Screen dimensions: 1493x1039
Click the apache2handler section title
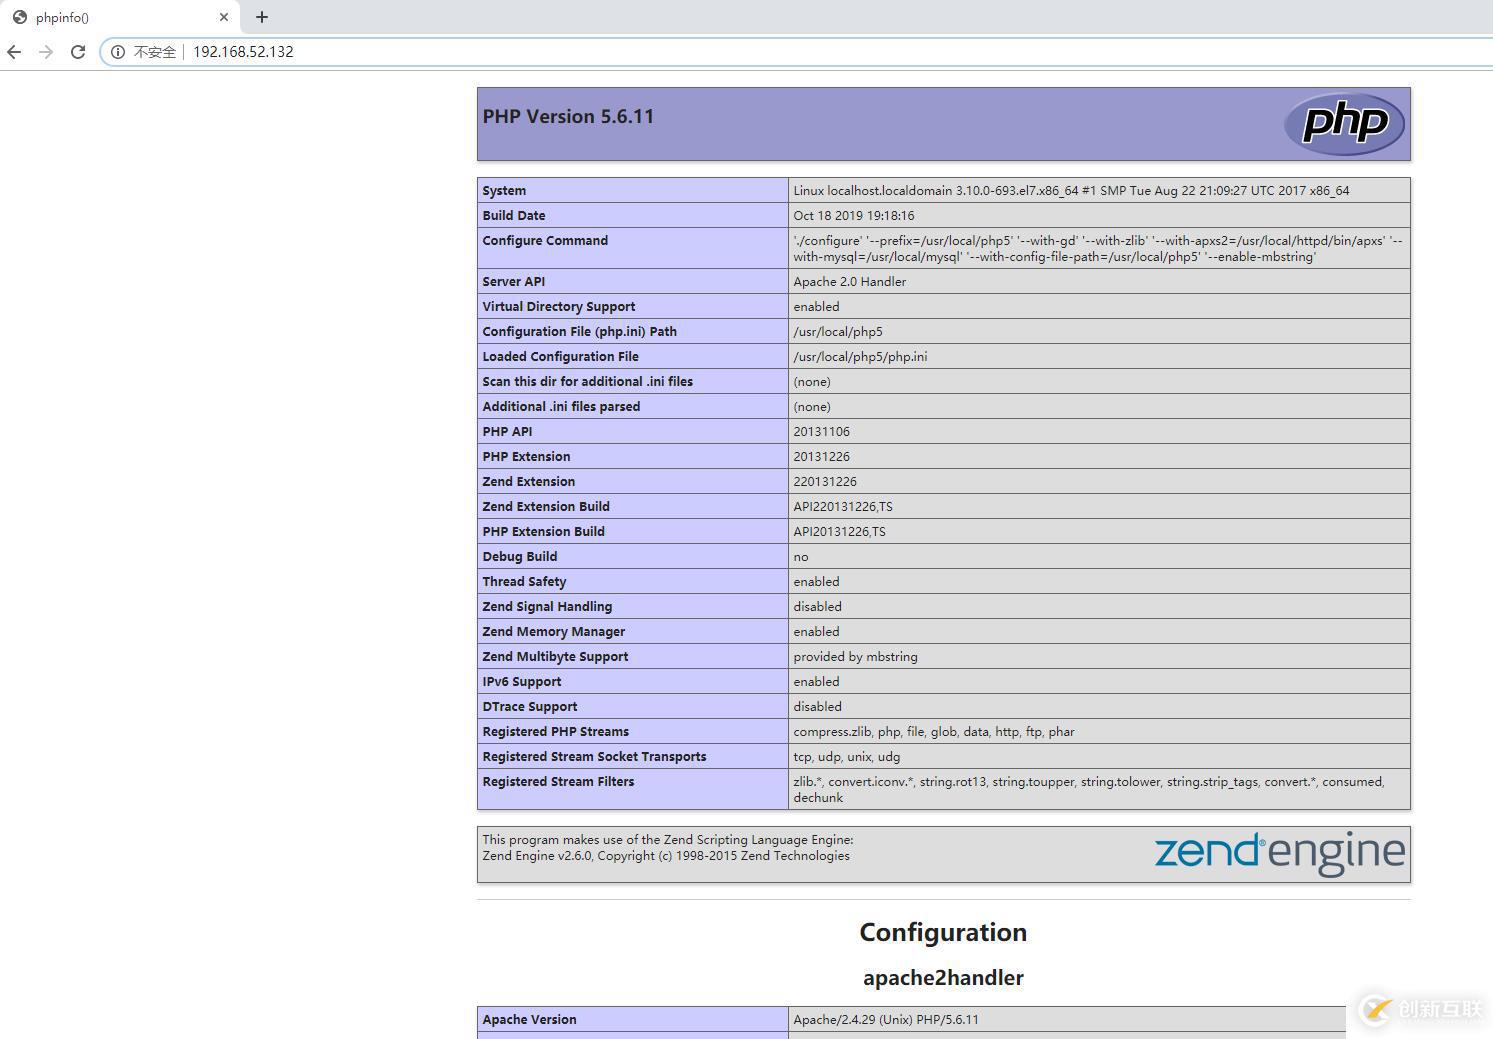[x=942, y=977]
